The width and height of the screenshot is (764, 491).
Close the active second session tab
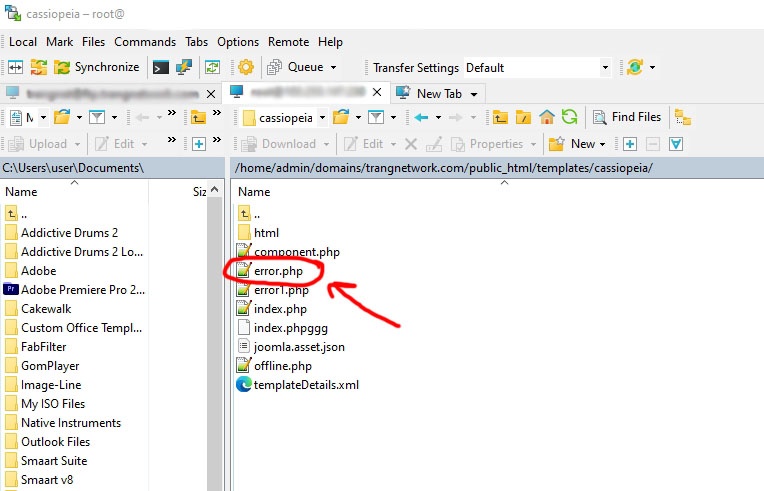377,92
